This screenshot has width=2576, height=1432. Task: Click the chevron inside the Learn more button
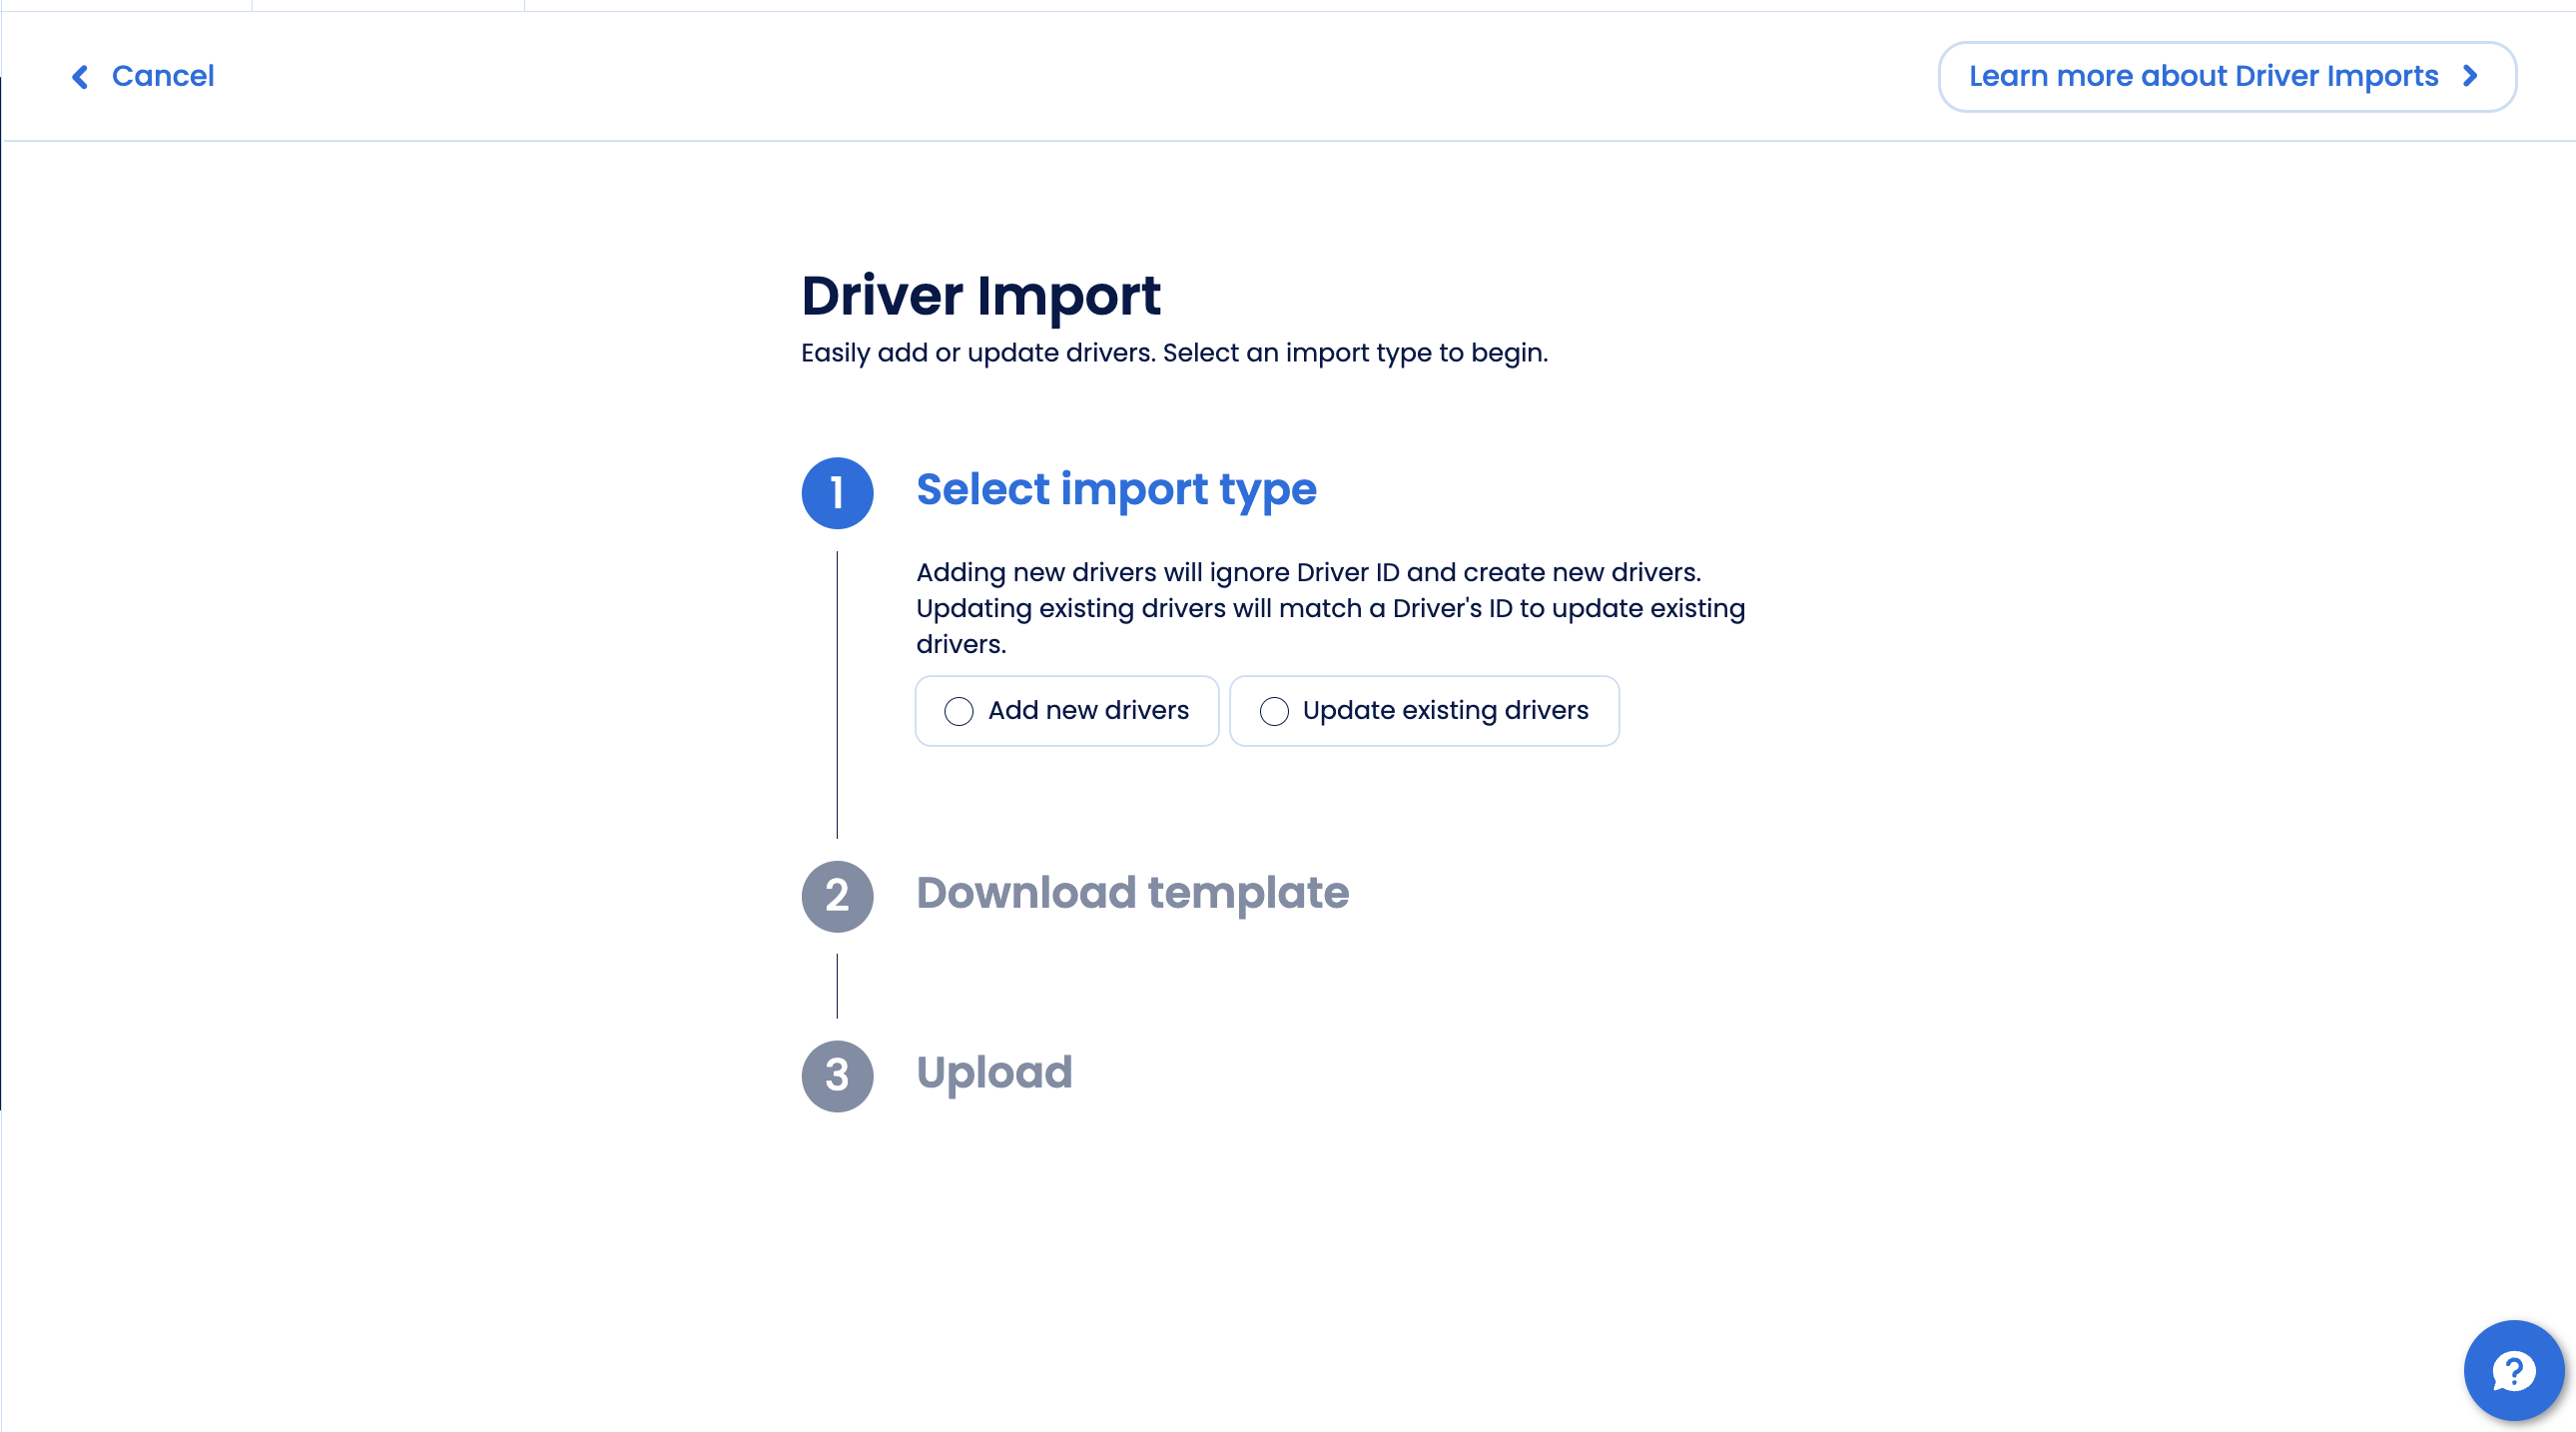tap(2470, 76)
